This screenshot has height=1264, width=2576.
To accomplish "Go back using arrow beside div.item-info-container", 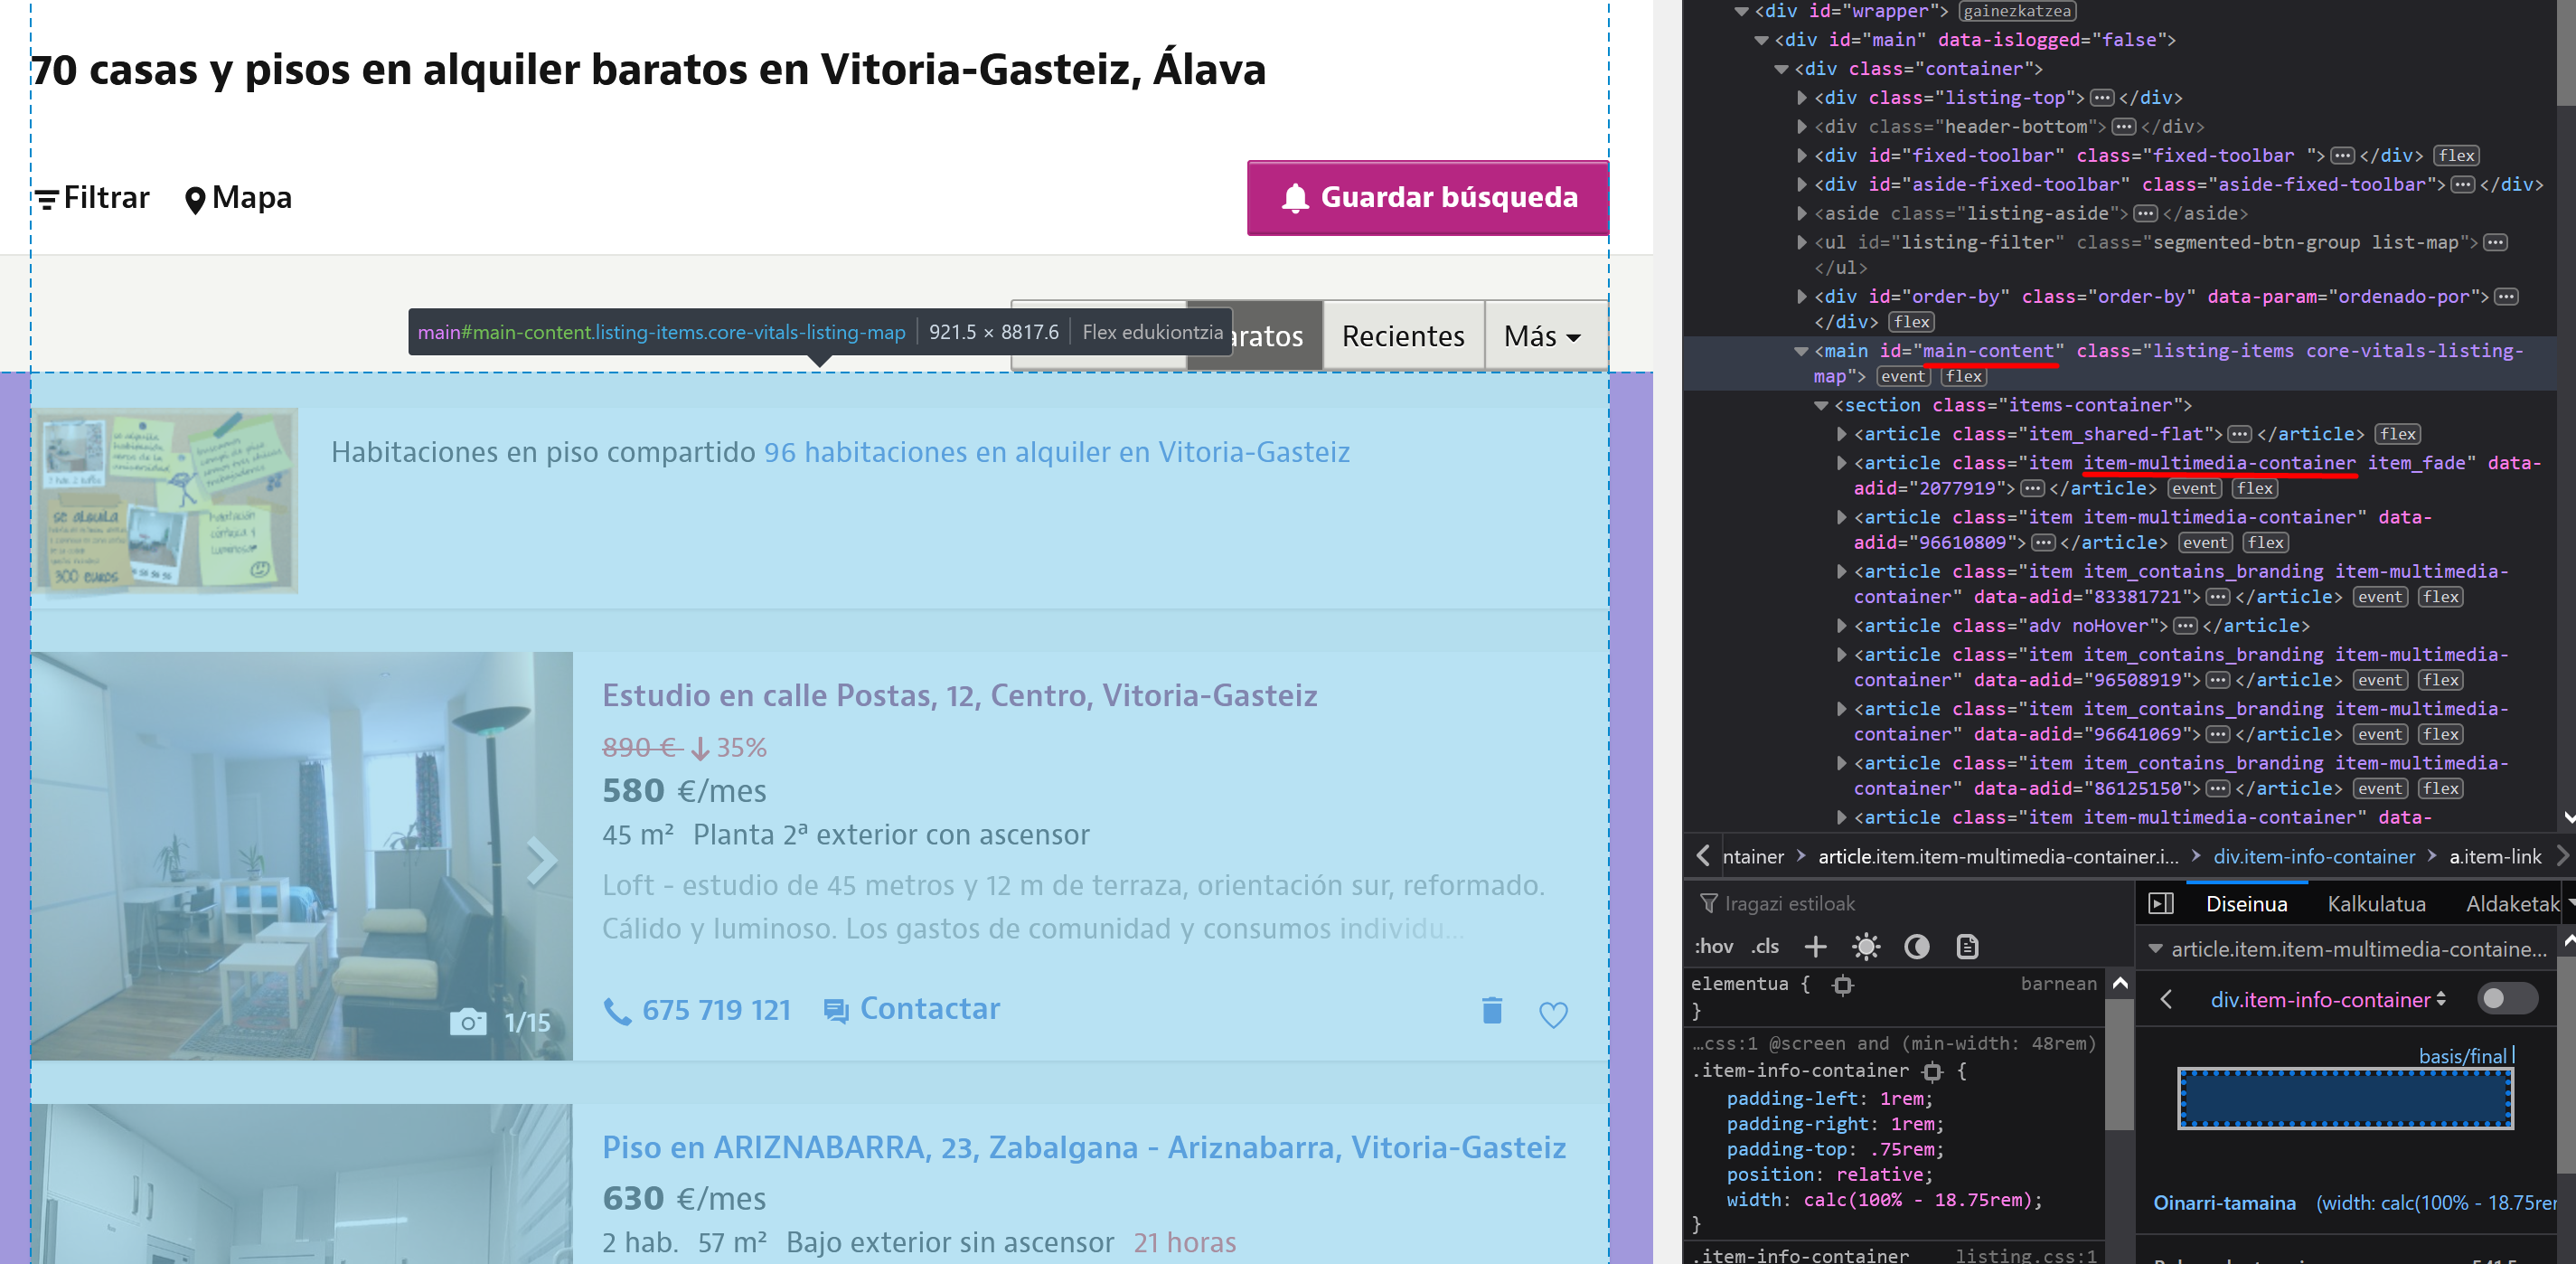I will point(2166,999).
